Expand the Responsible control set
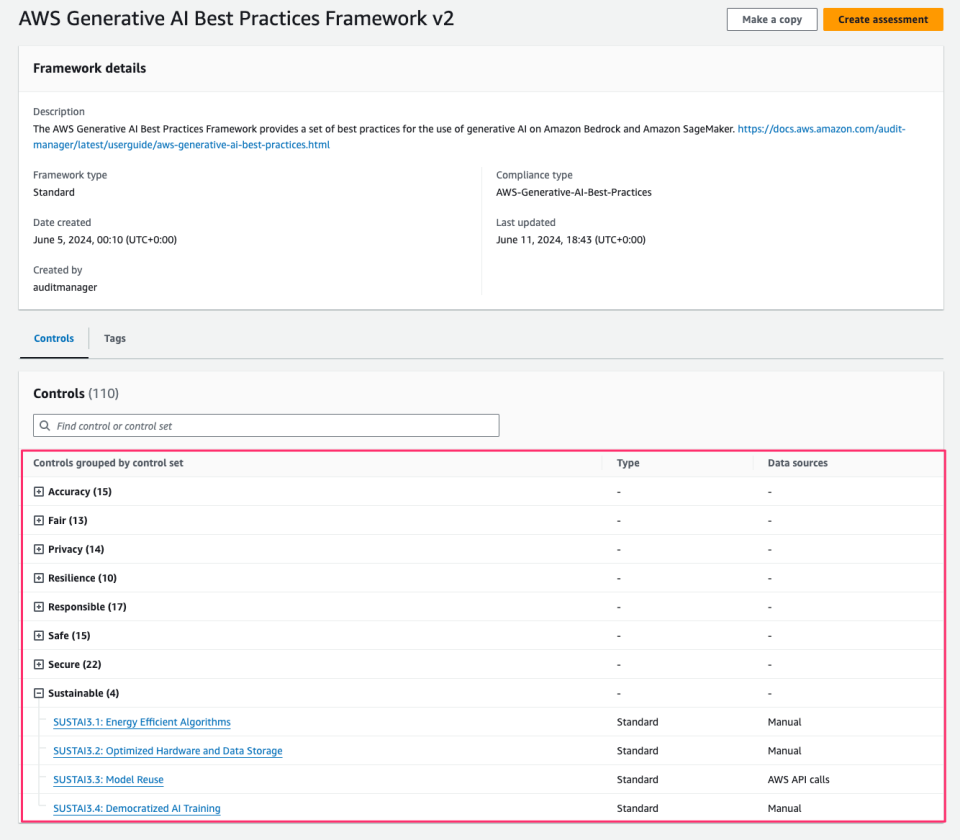 [38, 606]
